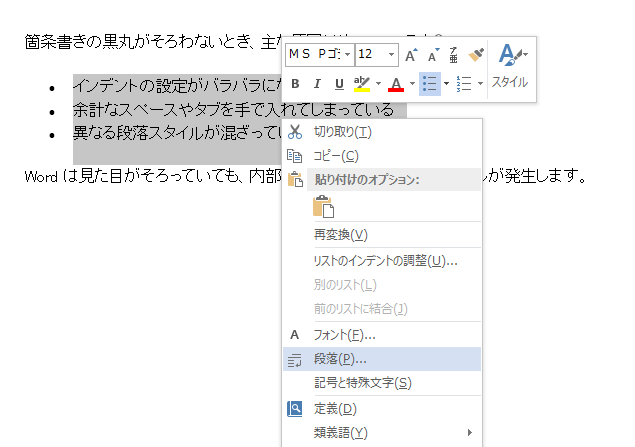635x447 pixels.
Task: Open リストのインデントの調整(U)... option
Action: [x=385, y=261]
